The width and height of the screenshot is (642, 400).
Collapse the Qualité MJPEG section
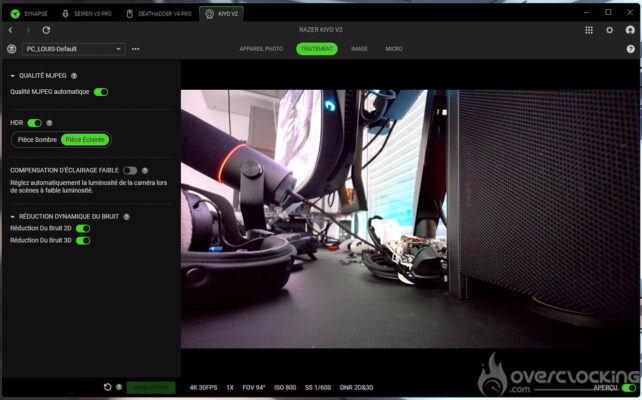[12, 76]
